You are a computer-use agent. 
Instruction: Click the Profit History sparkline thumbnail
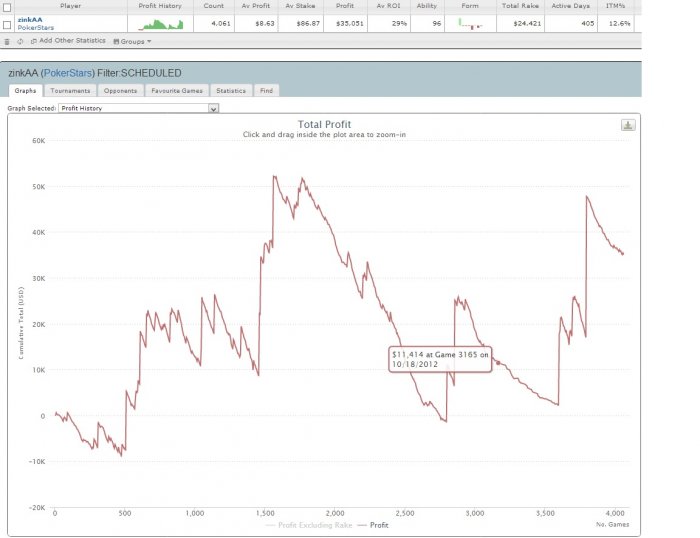[161, 24]
